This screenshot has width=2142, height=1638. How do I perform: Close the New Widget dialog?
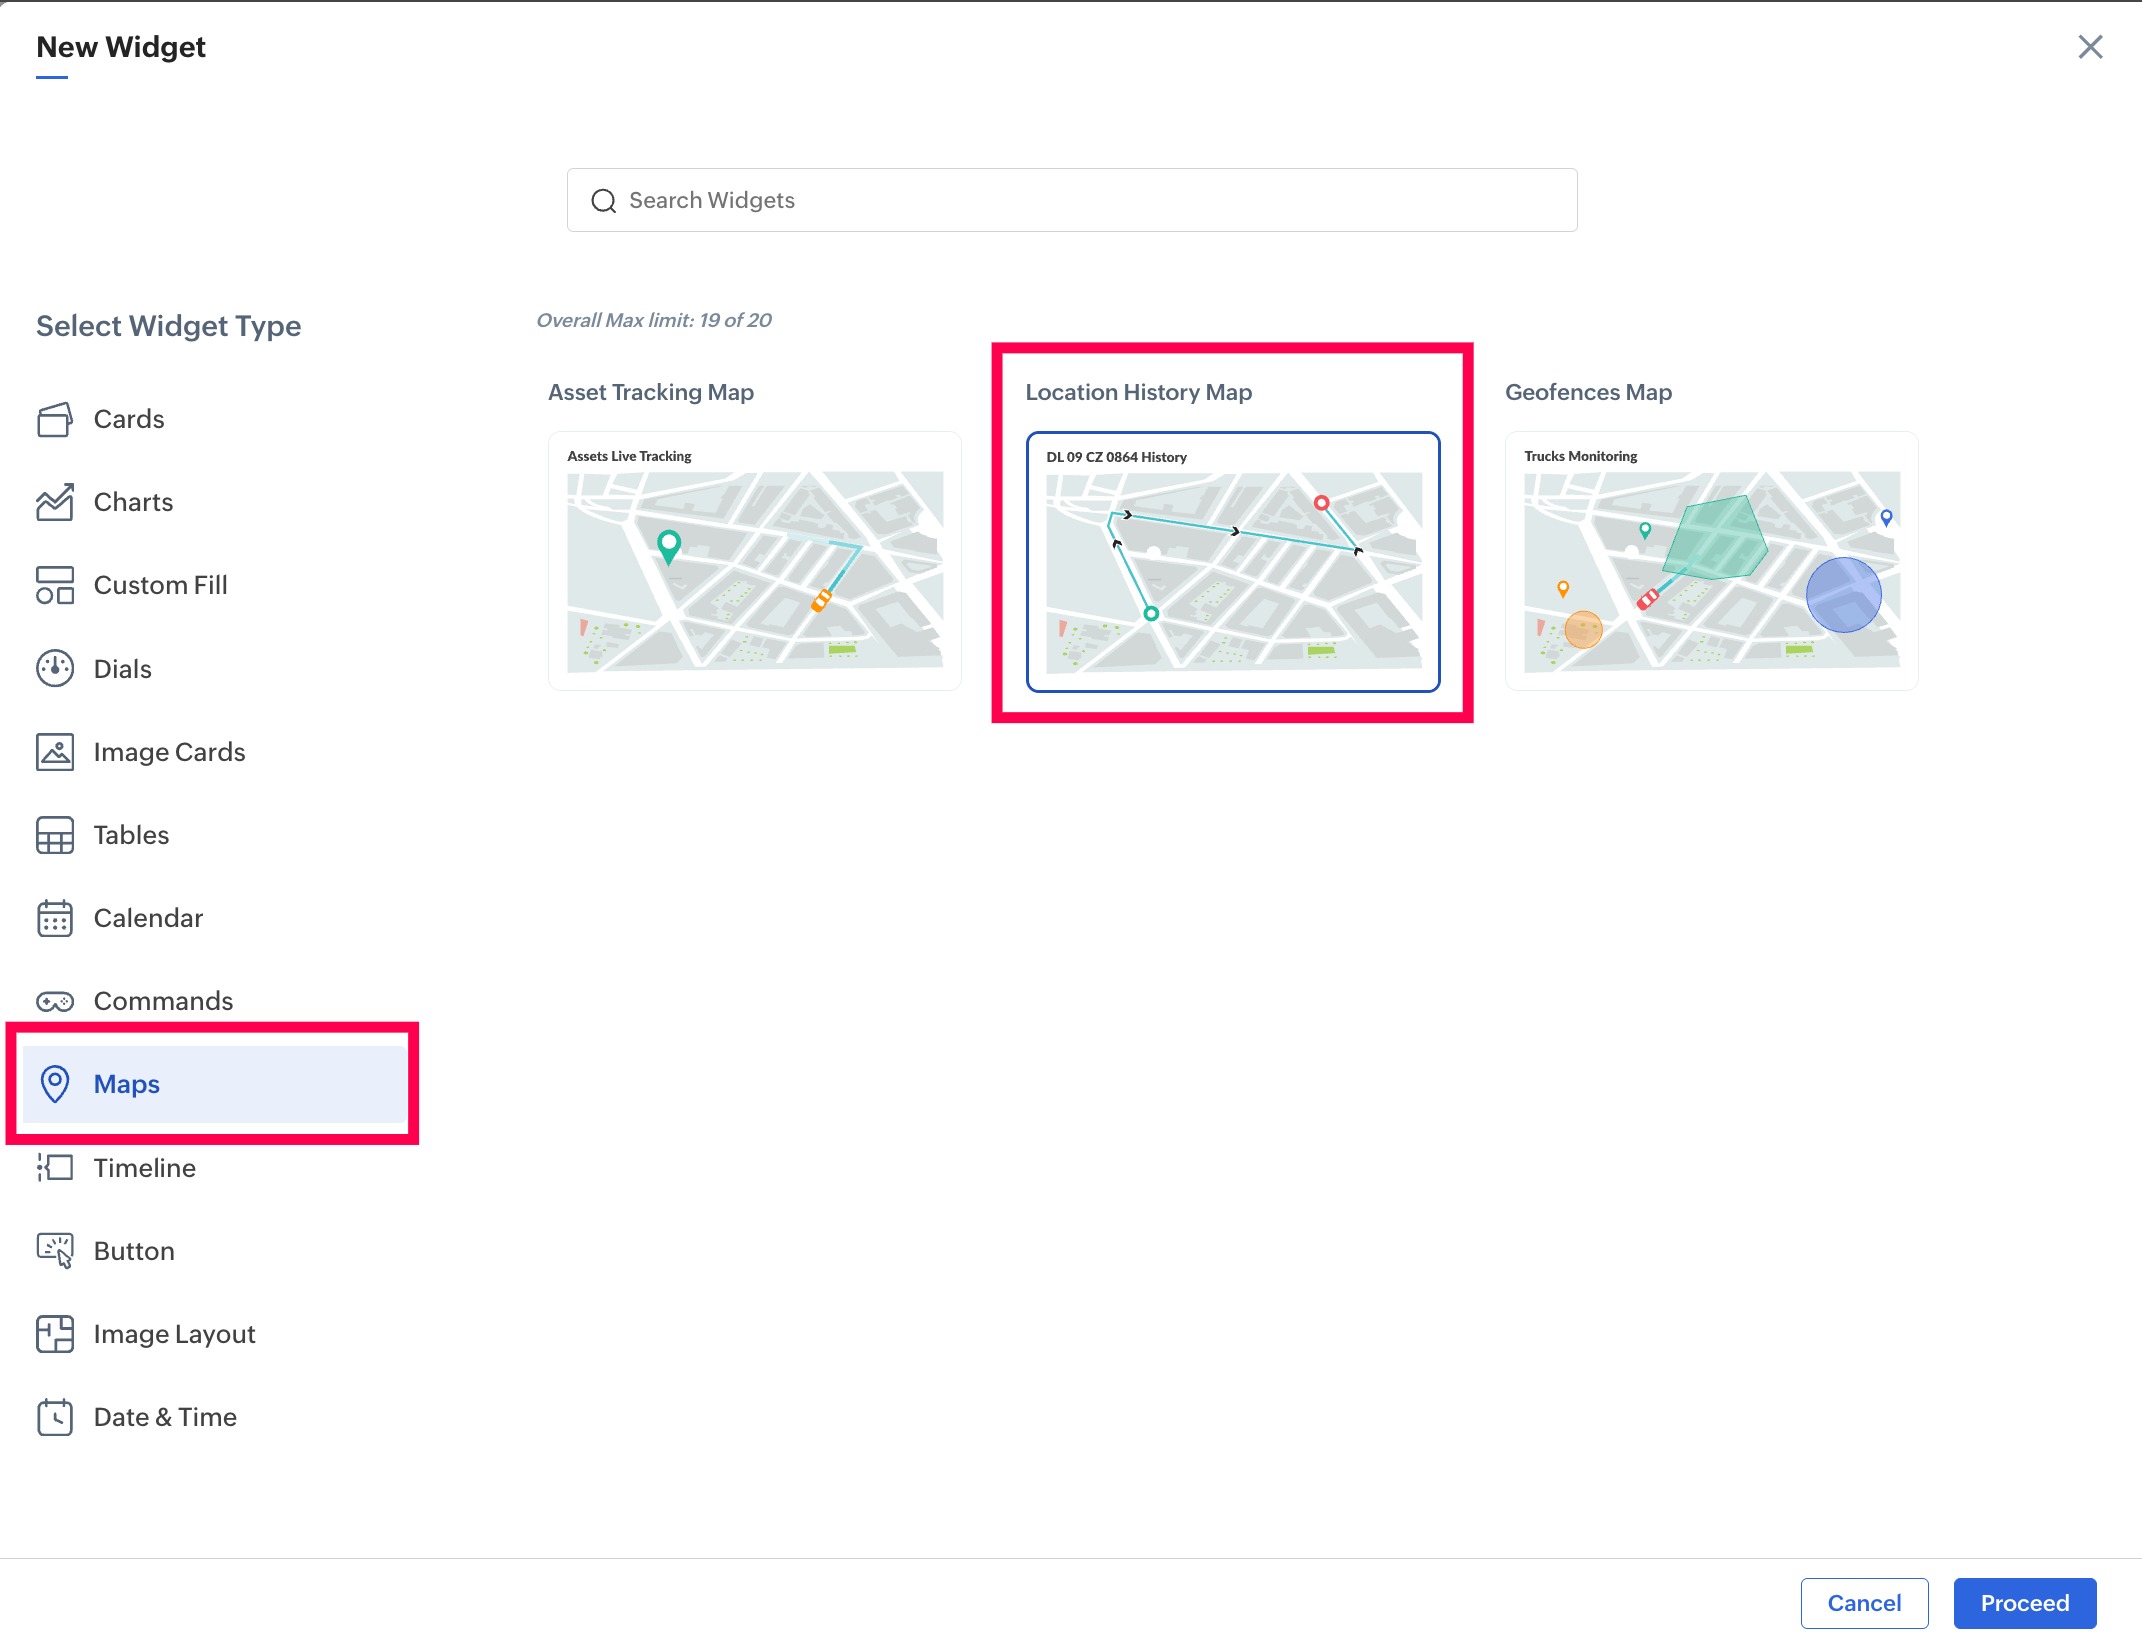[x=2089, y=47]
